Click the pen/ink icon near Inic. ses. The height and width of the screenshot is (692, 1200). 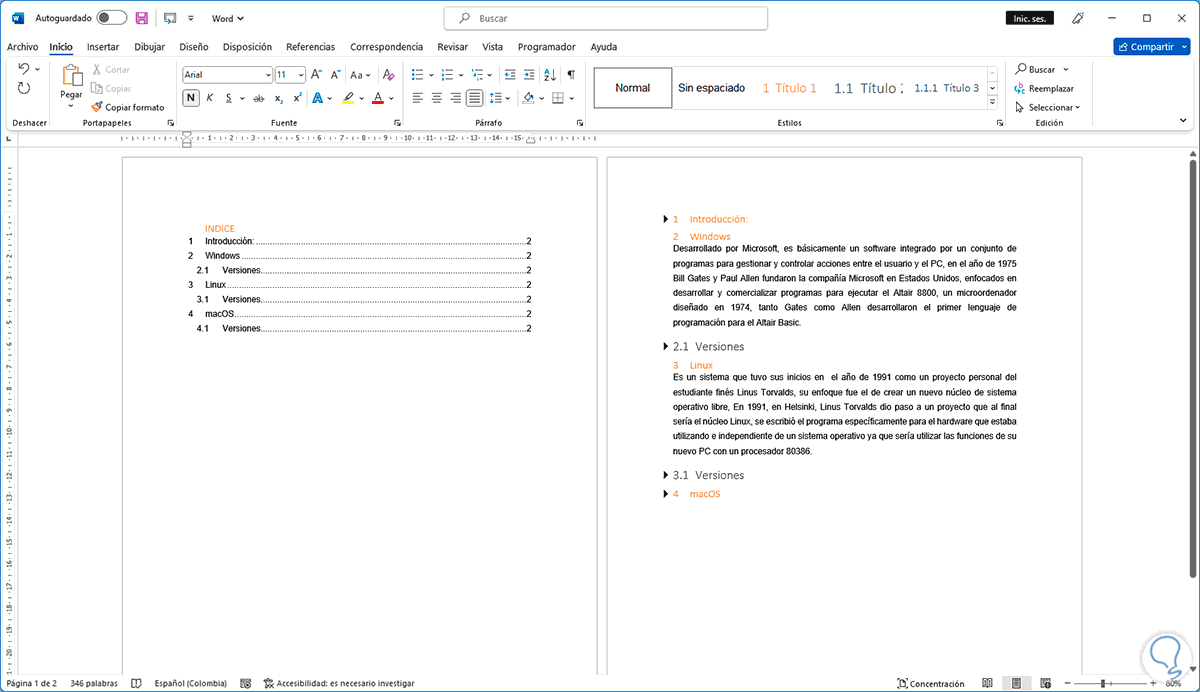coord(1078,18)
